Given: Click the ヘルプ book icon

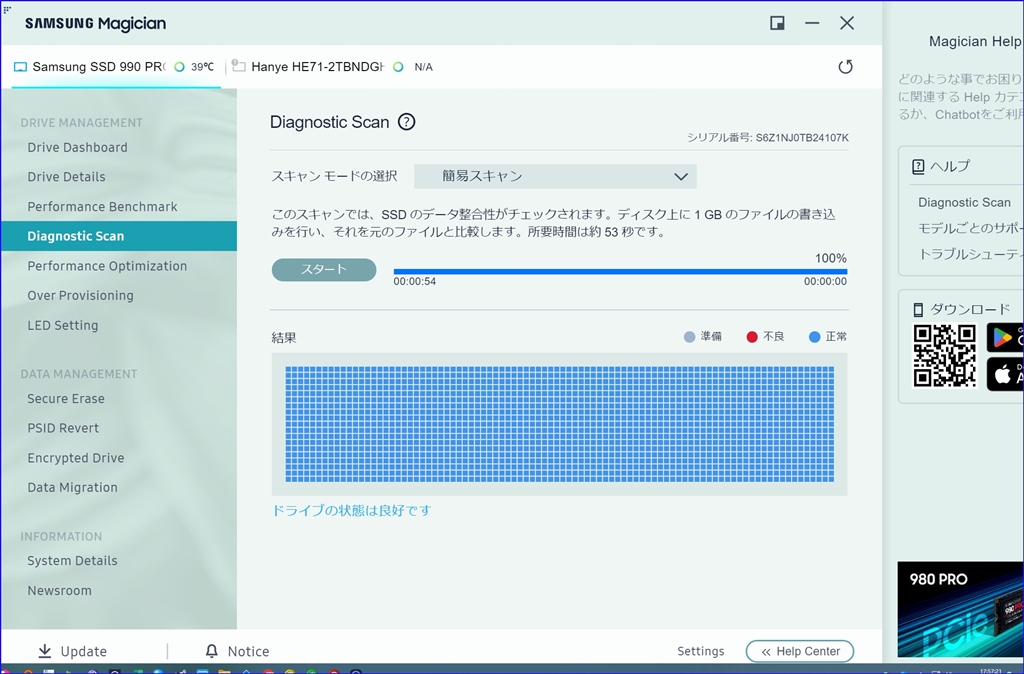Looking at the screenshot, I should click(x=918, y=166).
